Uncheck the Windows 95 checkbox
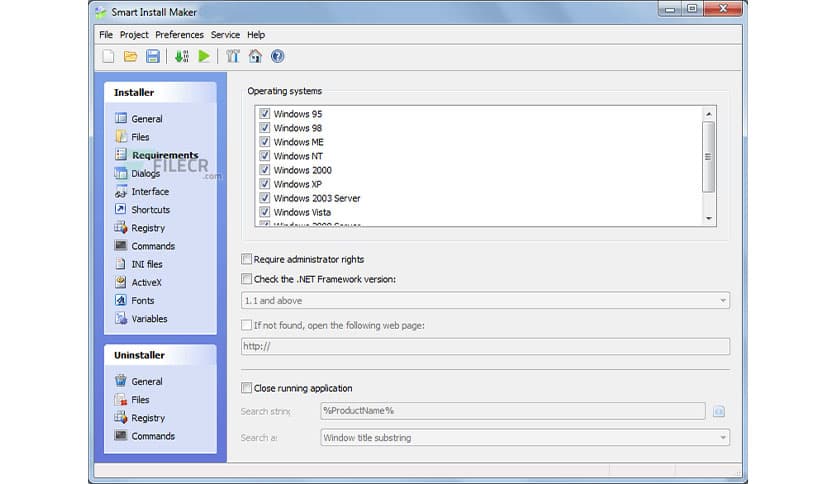Viewport: 836px width, 484px height. point(265,114)
